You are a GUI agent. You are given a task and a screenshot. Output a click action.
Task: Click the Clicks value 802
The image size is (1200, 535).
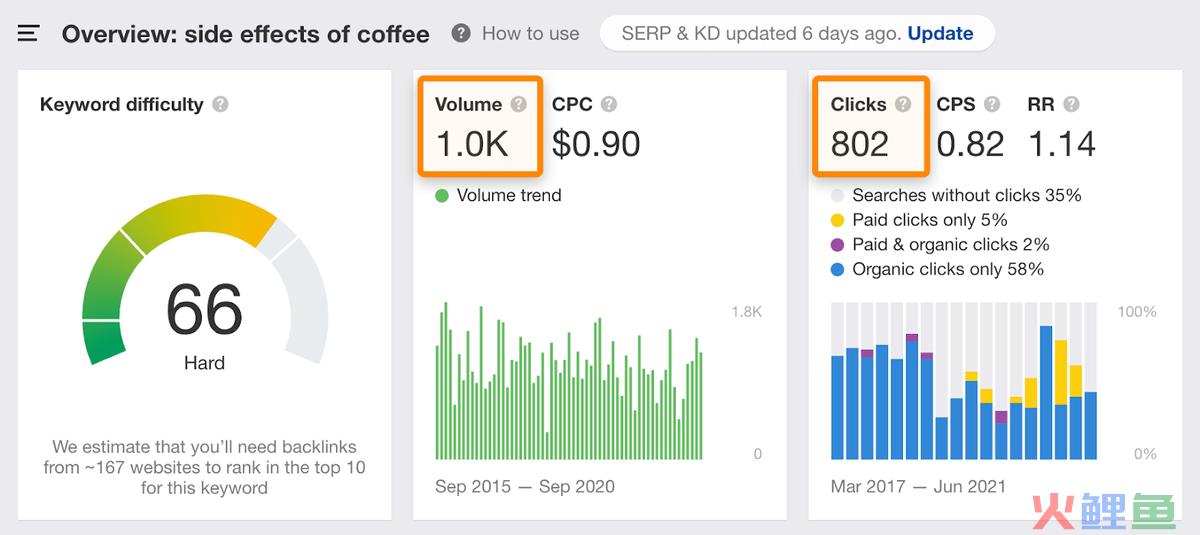pyautogui.click(x=860, y=144)
